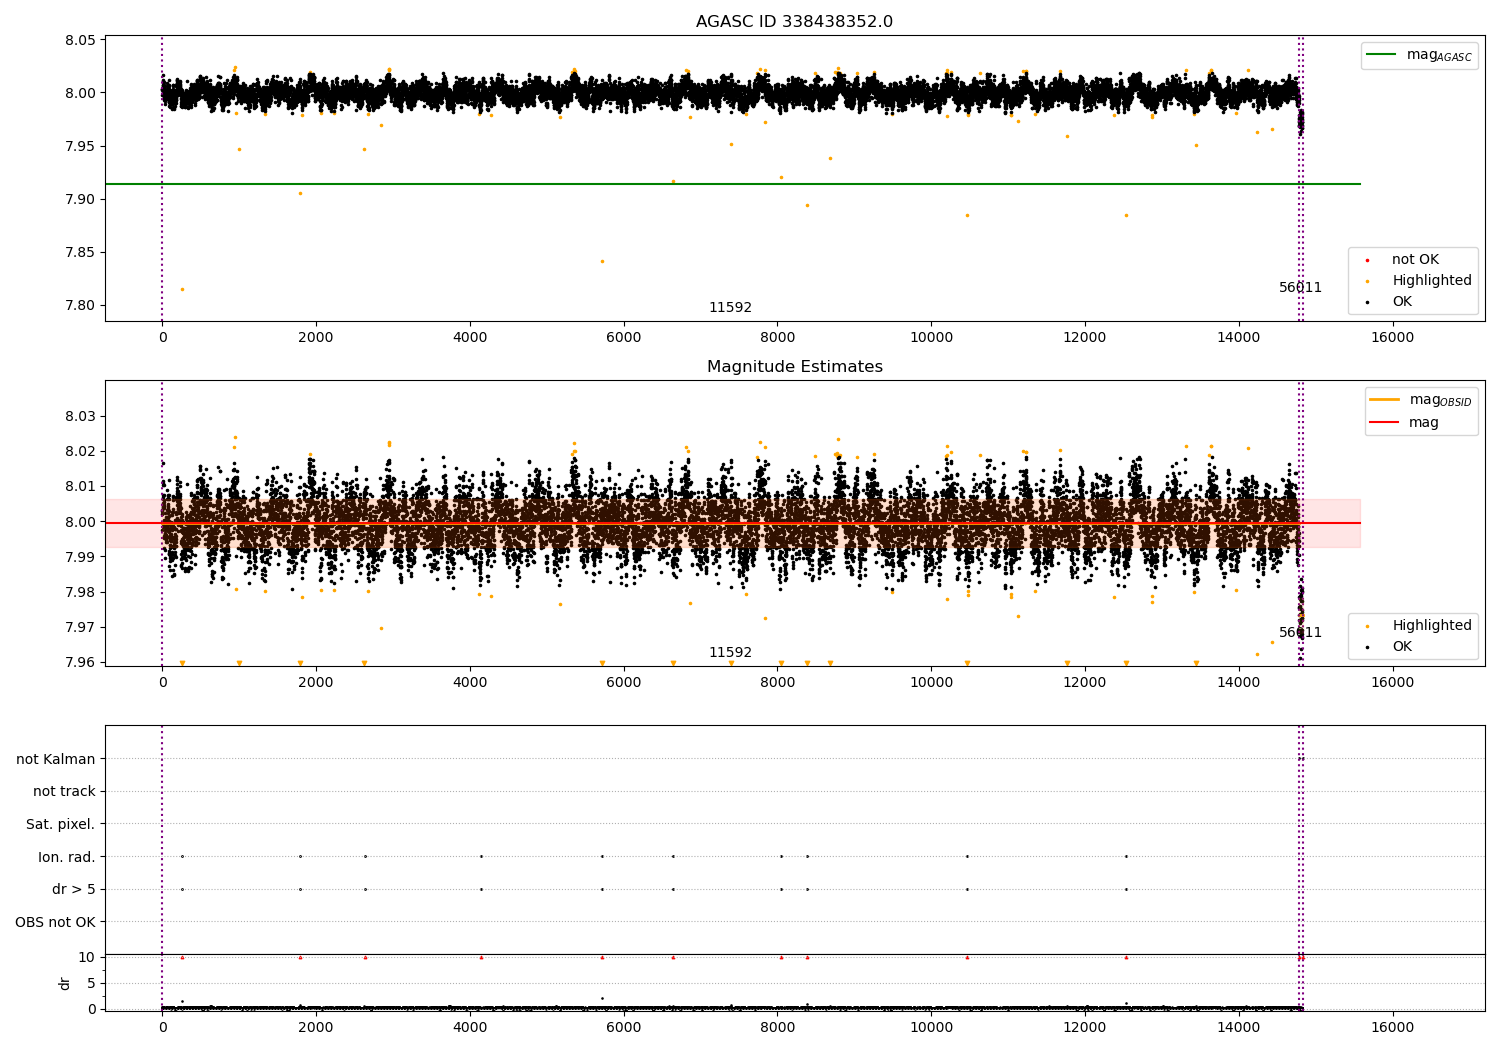The image size is (1500, 1050).
Task: Select 'Highlighted' in the top plot legend
Action: [x=1431, y=281]
